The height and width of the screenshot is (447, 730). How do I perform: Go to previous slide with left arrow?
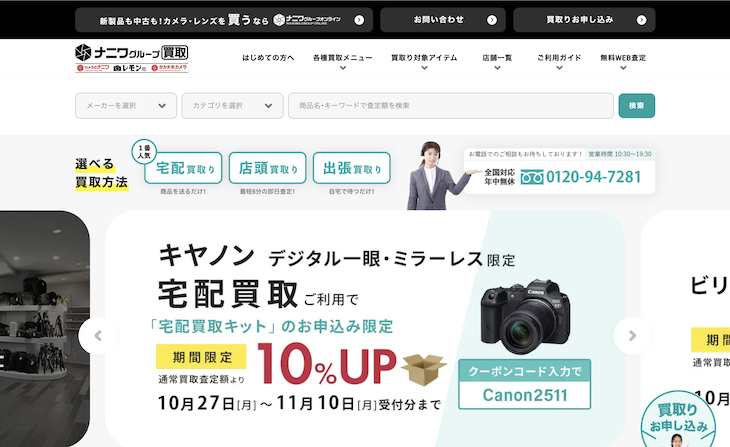pos(98,336)
